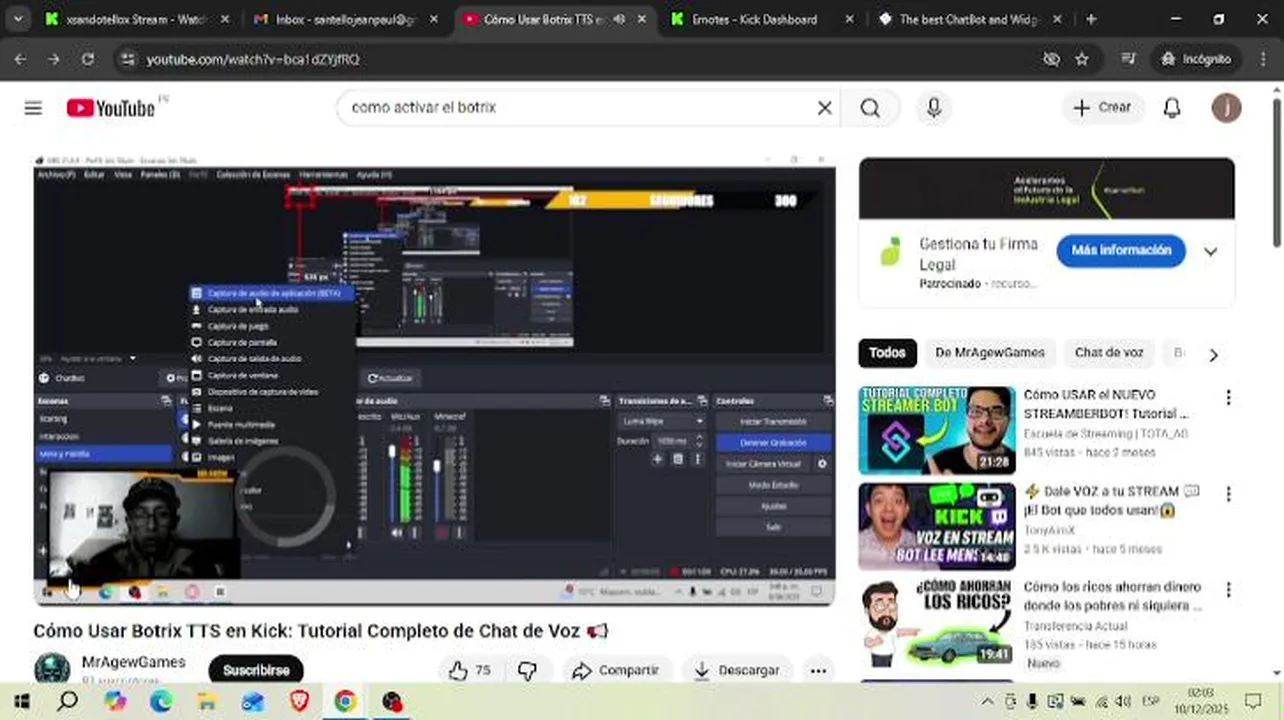Open options for the ricos ahorran video
The height and width of the screenshot is (720, 1284).
click(x=1228, y=590)
